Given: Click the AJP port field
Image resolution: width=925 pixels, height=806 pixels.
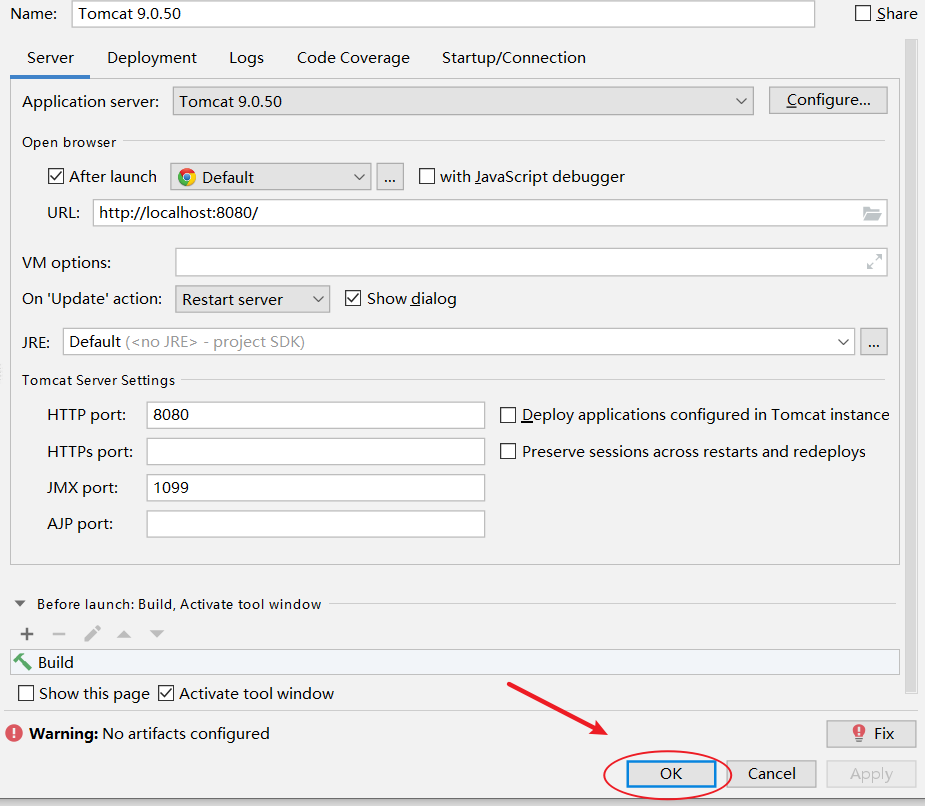Looking at the screenshot, I should (316, 524).
